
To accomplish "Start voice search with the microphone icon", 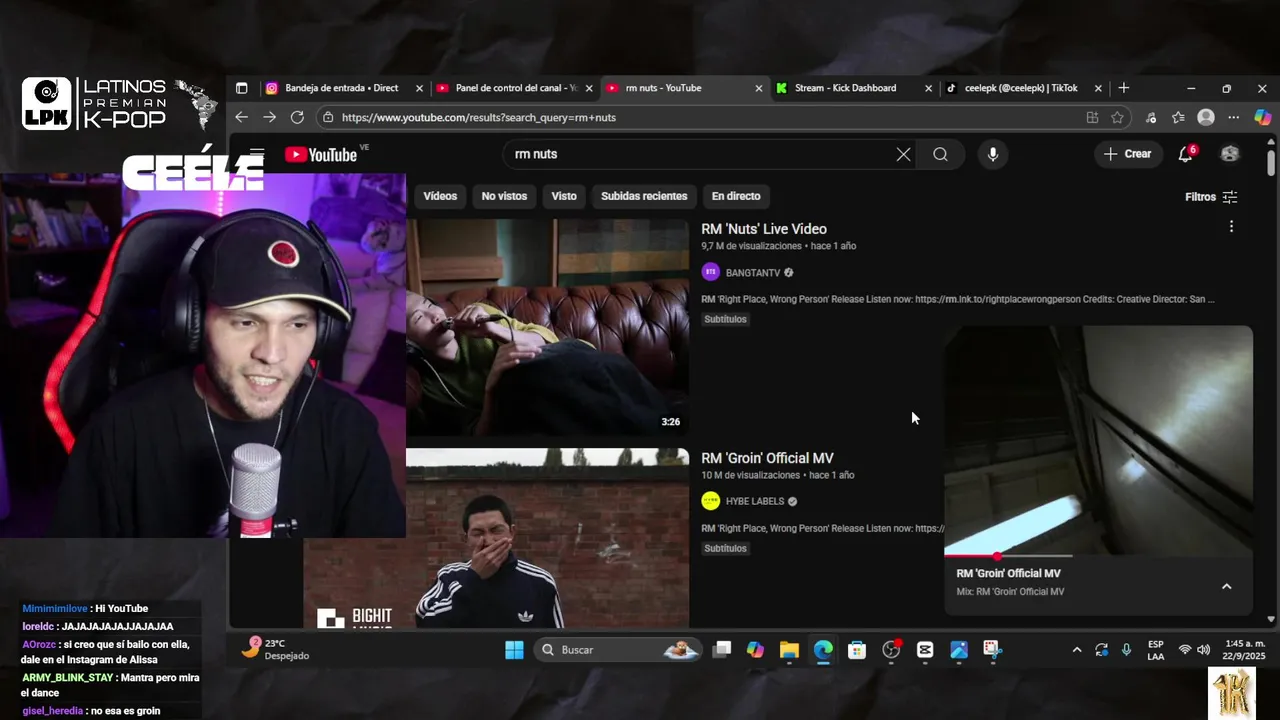I will tap(993, 154).
